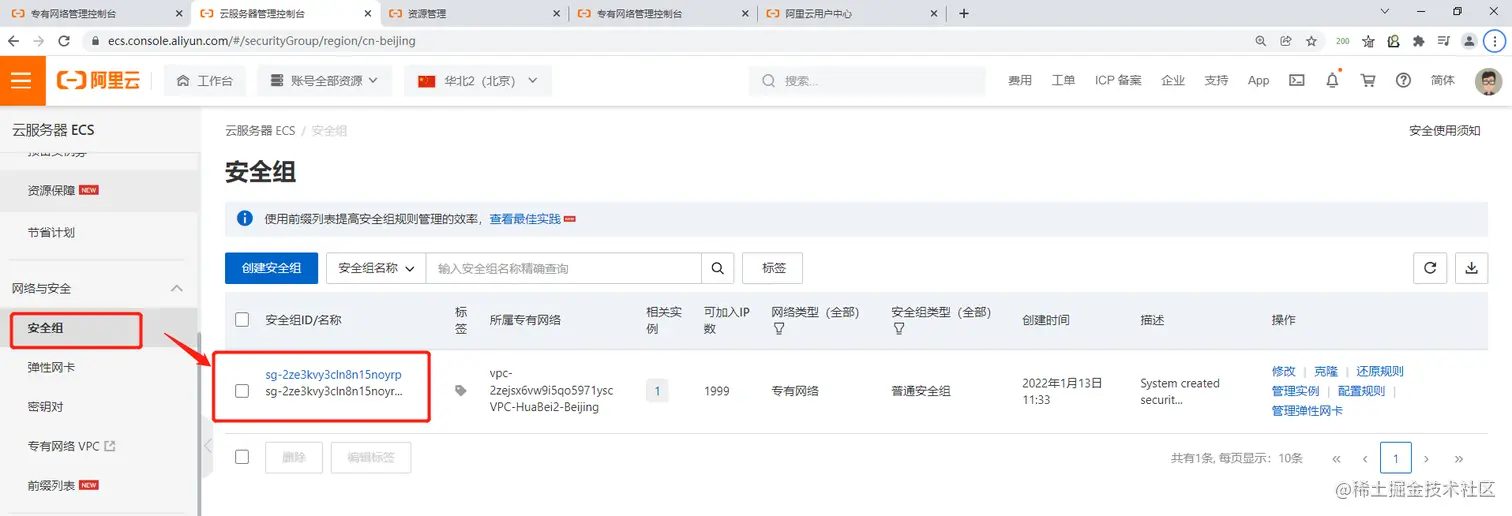Open a new browser tab
This screenshot has height=516, width=1512.
click(964, 13)
